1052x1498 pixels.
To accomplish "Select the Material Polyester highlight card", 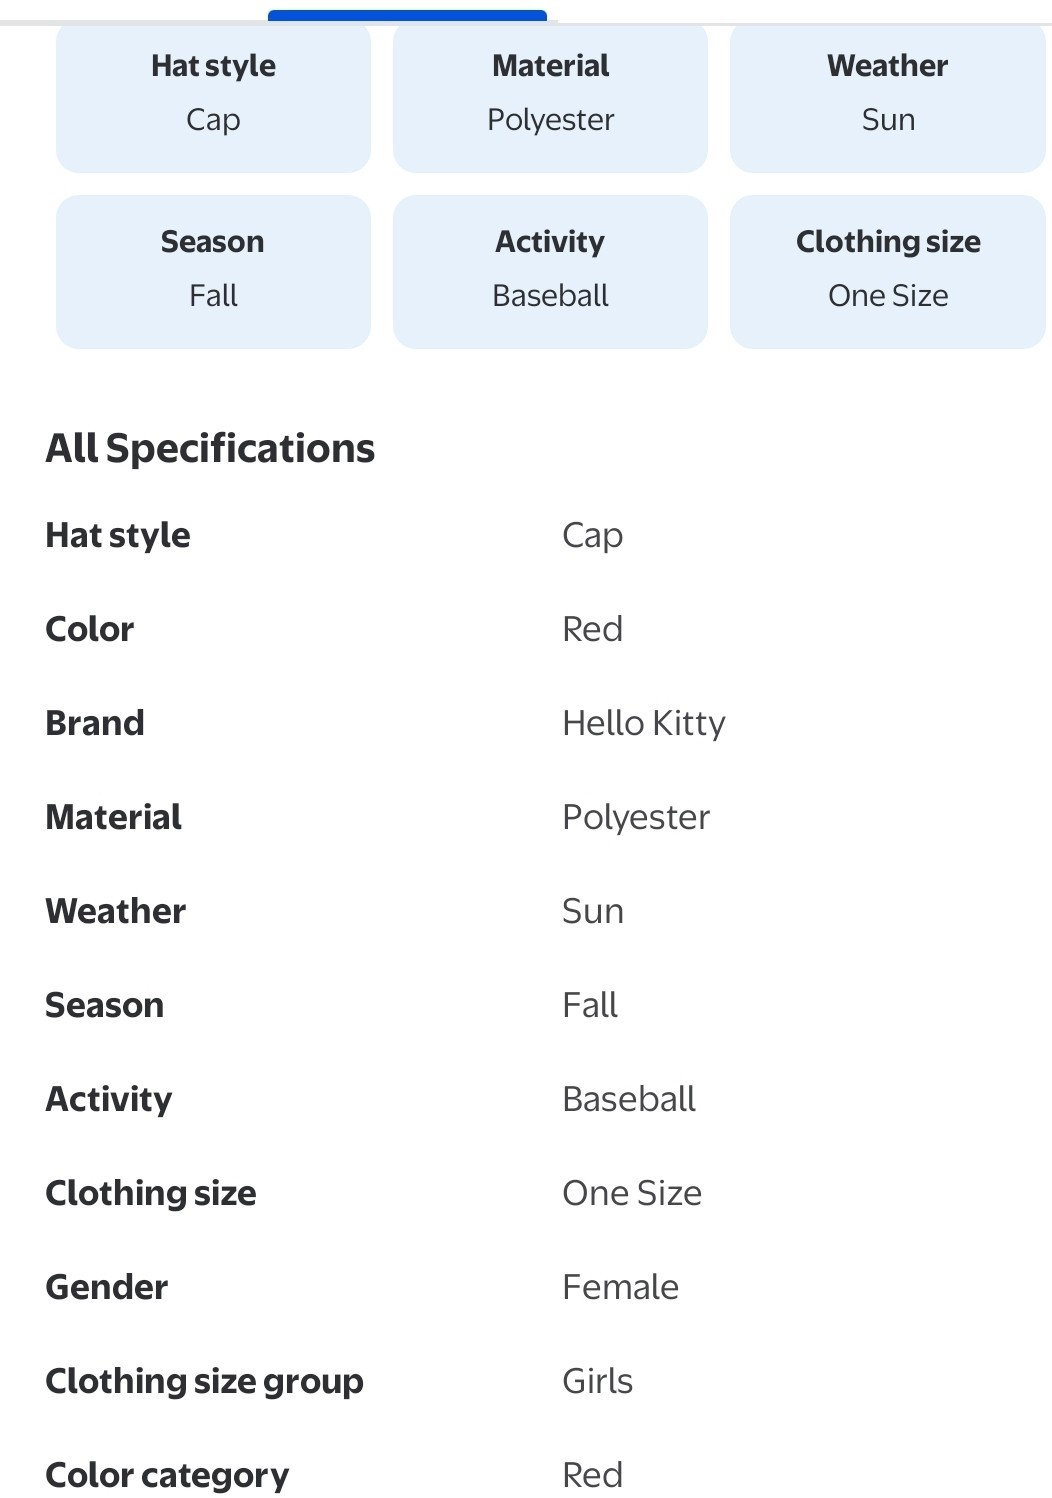I will tap(550, 96).
